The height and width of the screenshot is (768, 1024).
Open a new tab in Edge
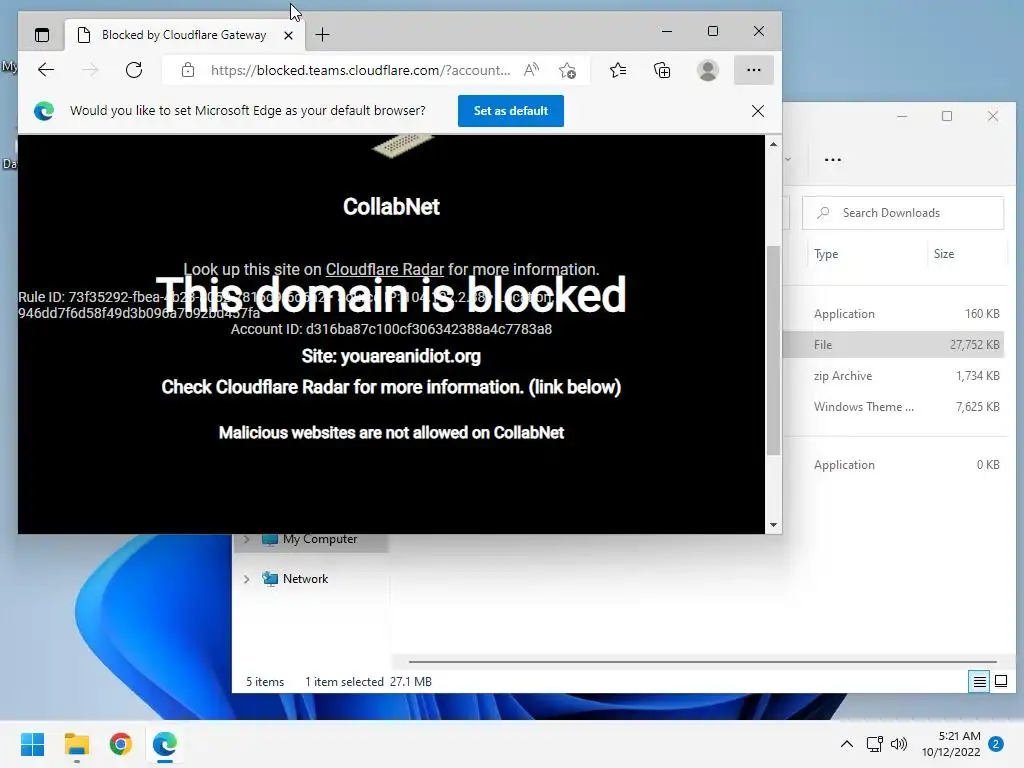coord(323,35)
